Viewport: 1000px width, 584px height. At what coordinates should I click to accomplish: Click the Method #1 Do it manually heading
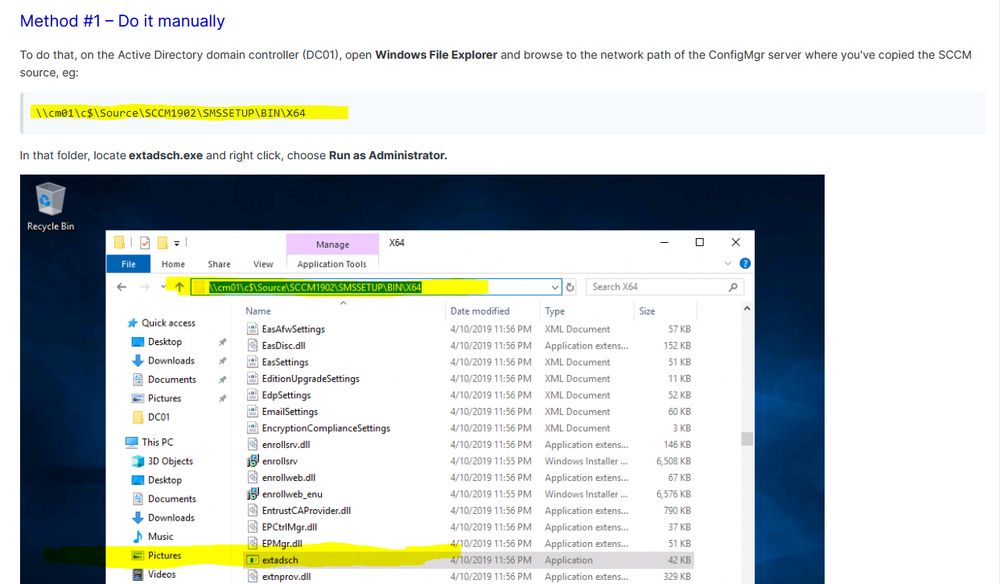pyautogui.click(x=122, y=21)
